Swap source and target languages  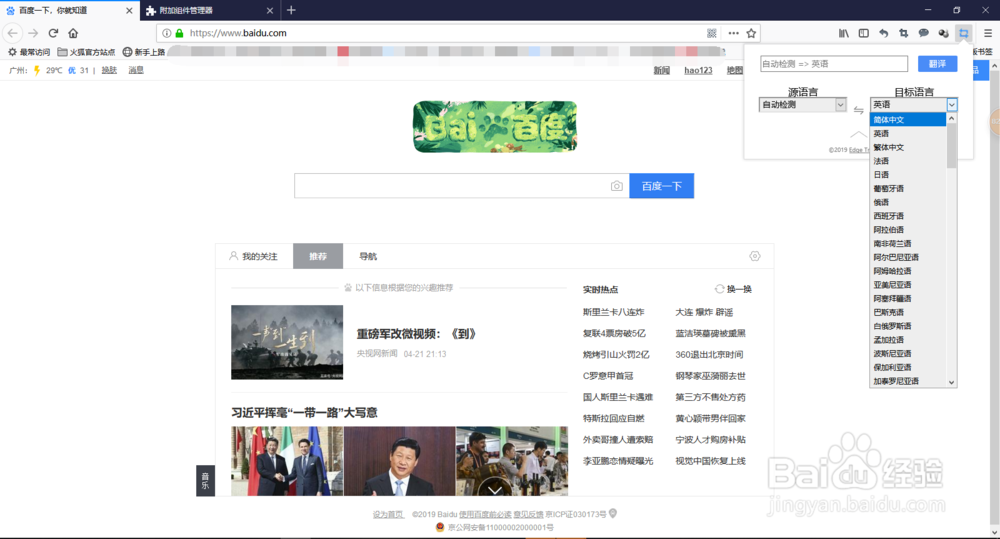(858, 110)
